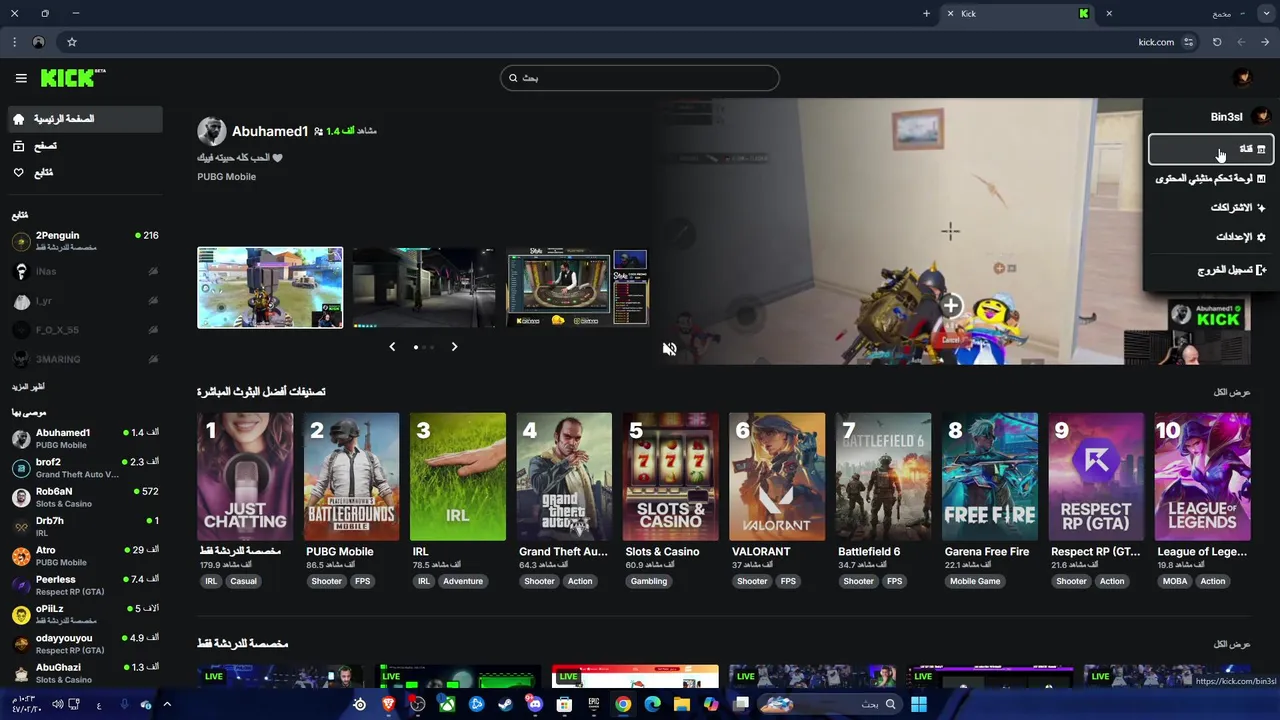Click the Gambling tag under Slots & Casino

(649, 581)
